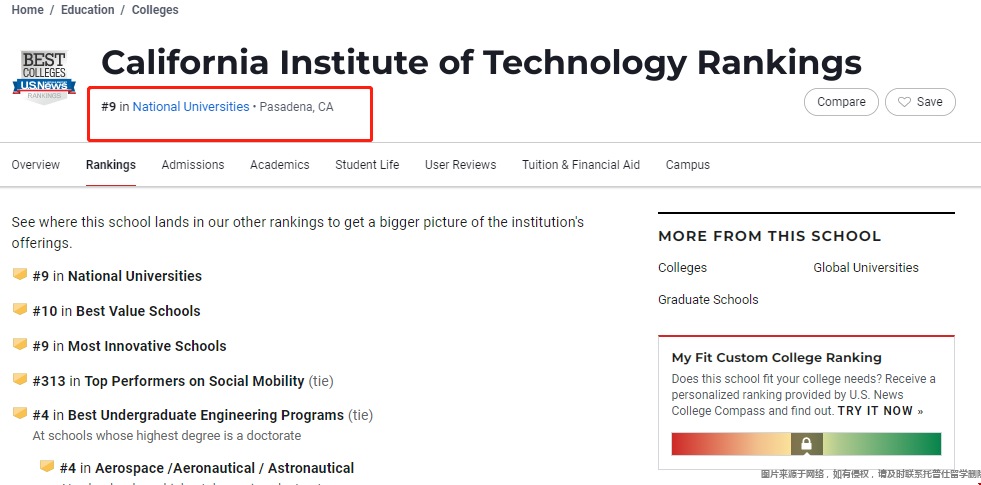Click the badge icon beside Undergraduate Engineering Programs
Image resolution: width=981 pixels, height=485 pixels.
click(20, 414)
